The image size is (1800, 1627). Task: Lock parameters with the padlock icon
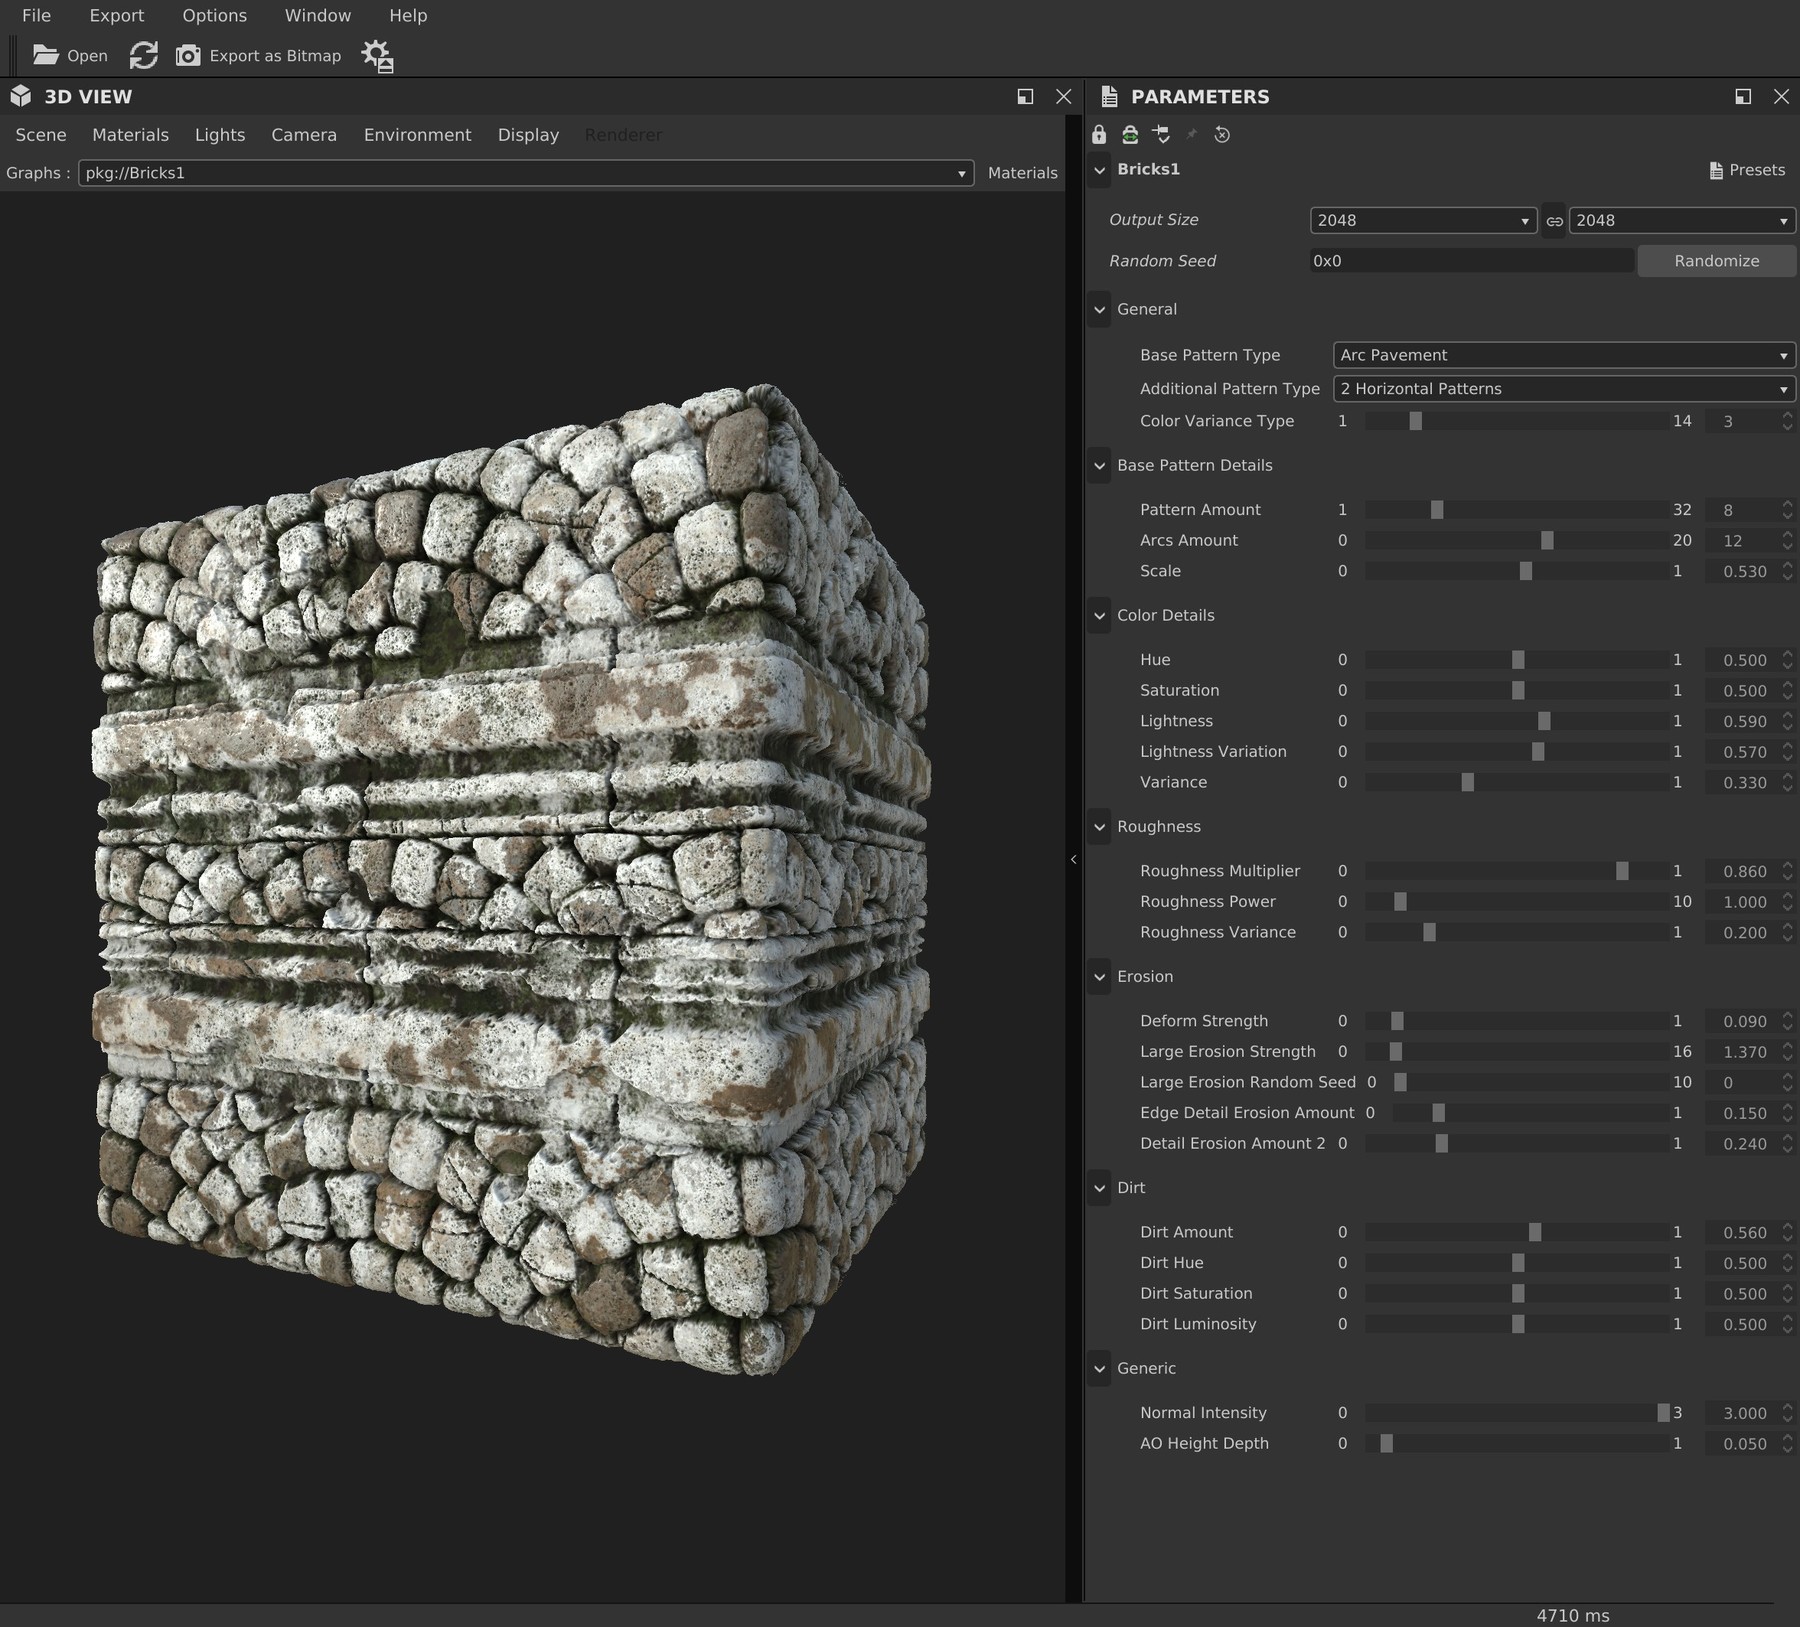[x=1099, y=135]
